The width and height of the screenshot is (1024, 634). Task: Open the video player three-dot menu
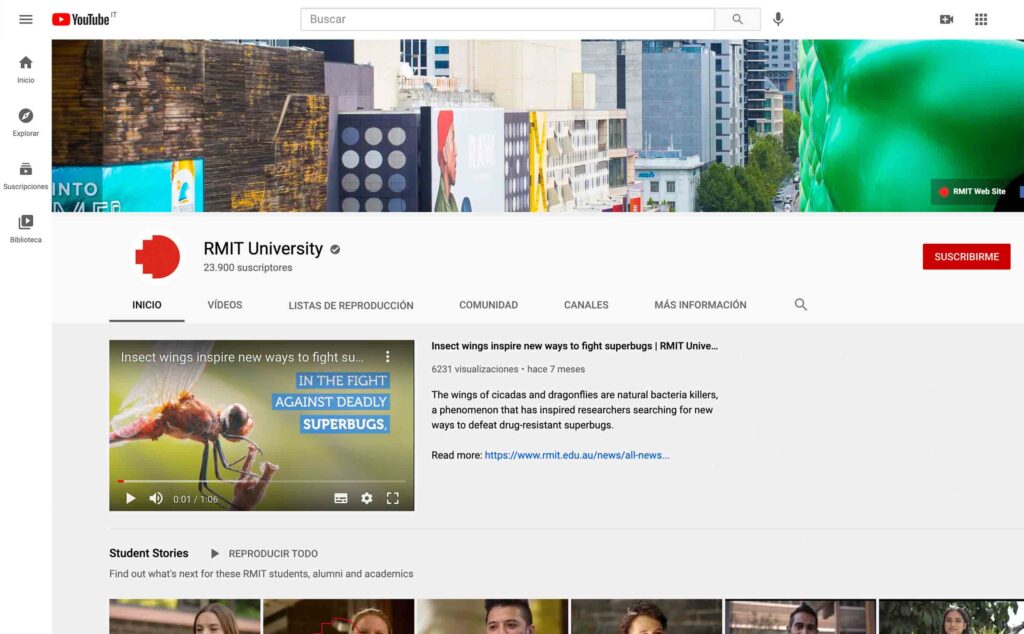387,357
